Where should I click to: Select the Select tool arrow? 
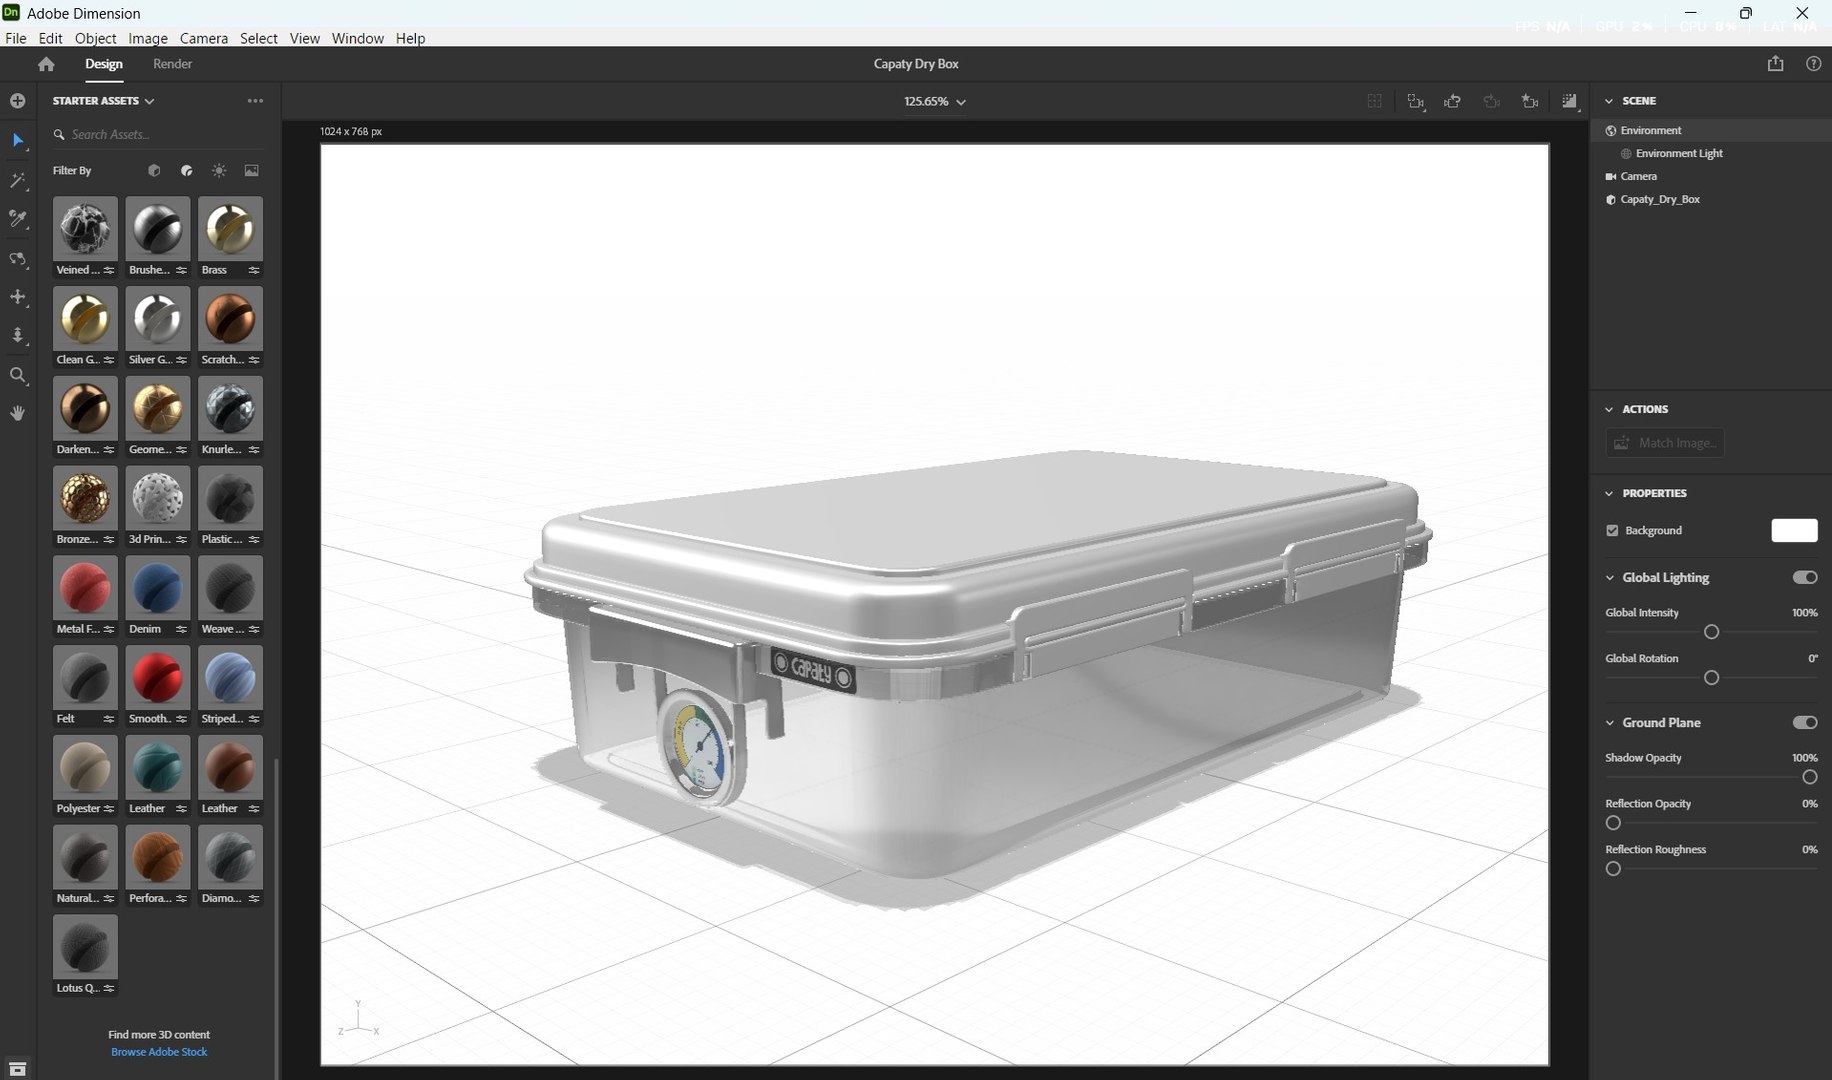pos(18,141)
